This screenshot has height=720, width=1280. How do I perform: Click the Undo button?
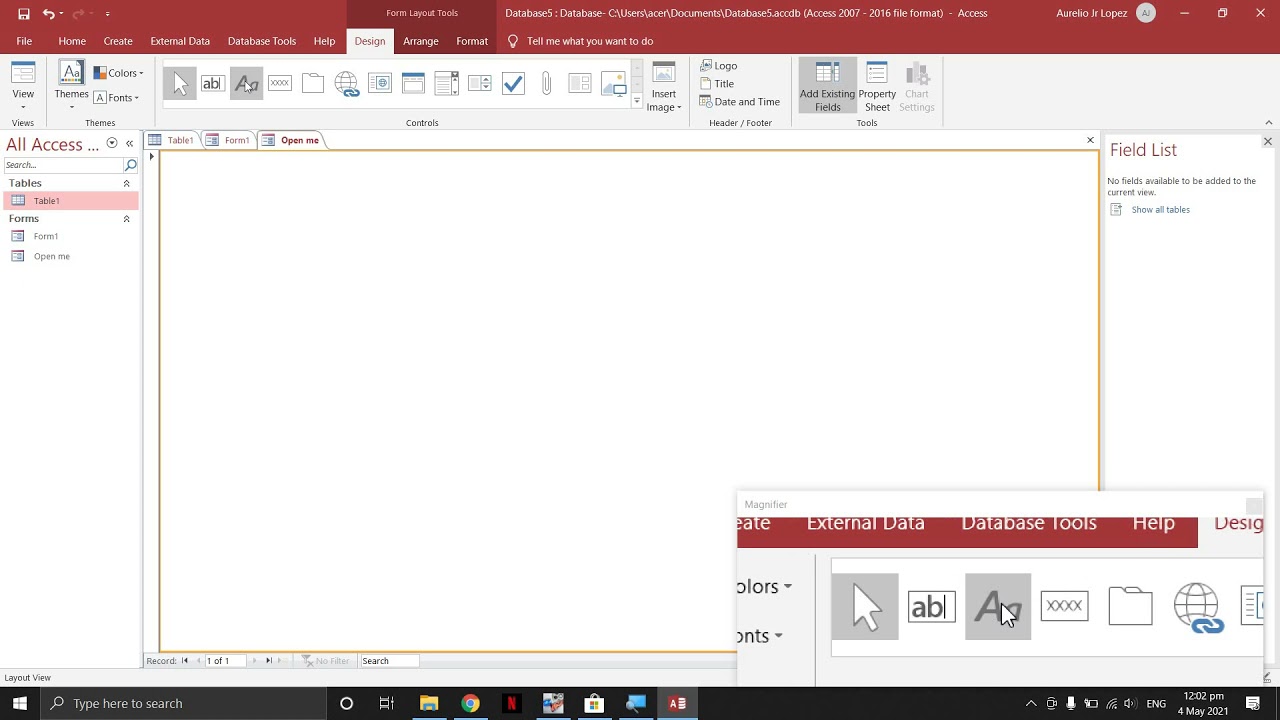click(48, 14)
